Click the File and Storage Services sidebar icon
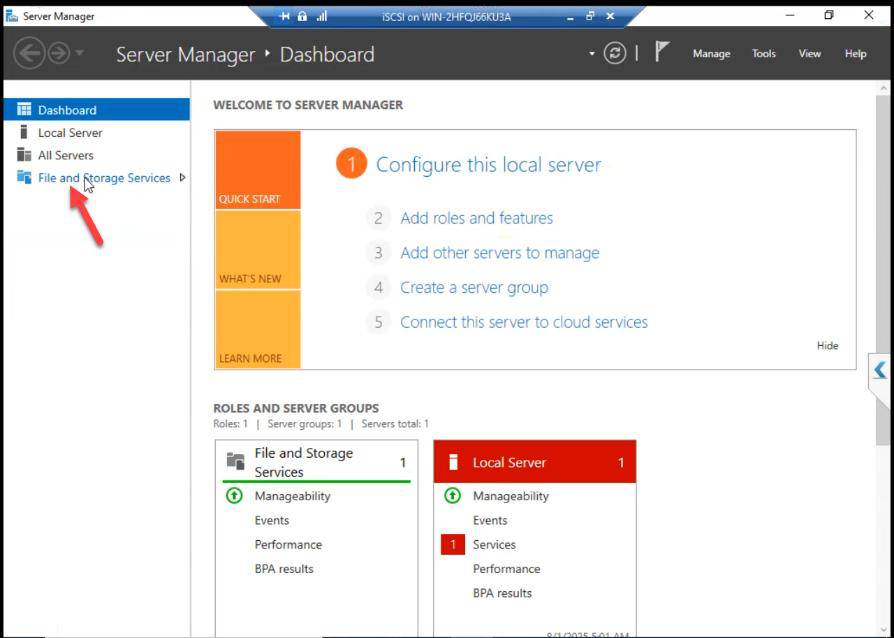 [24, 177]
